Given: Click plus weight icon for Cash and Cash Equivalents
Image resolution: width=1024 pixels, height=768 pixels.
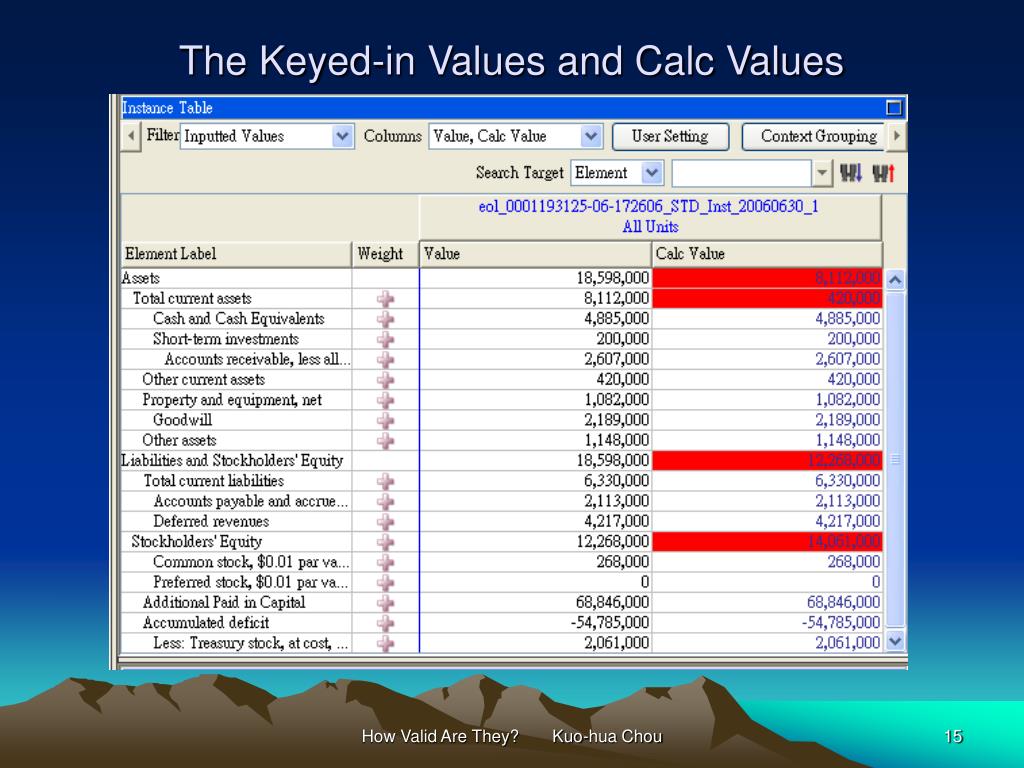Looking at the screenshot, I should pyautogui.click(x=385, y=319).
